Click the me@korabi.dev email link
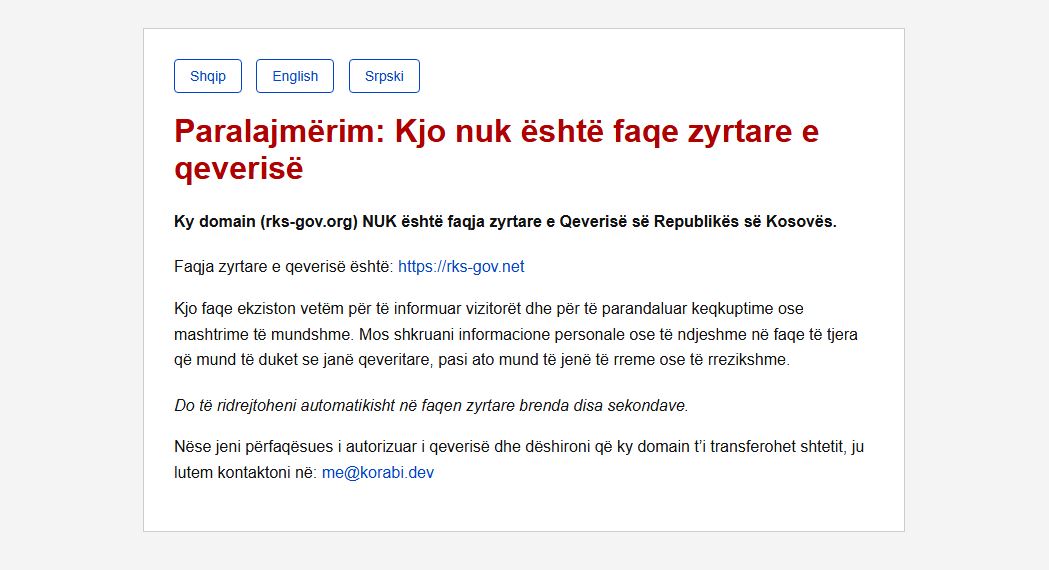Screen dimensions: 1049x570 [x=378, y=472]
